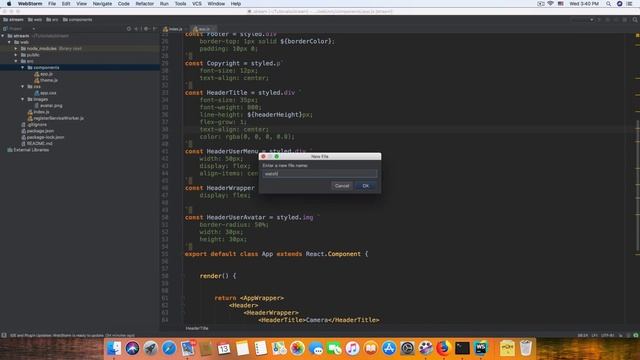Image resolution: width=640 pixels, height=360 pixels.
Task: Click the components breadcrumb in navigation bar
Action: pos(78,20)
